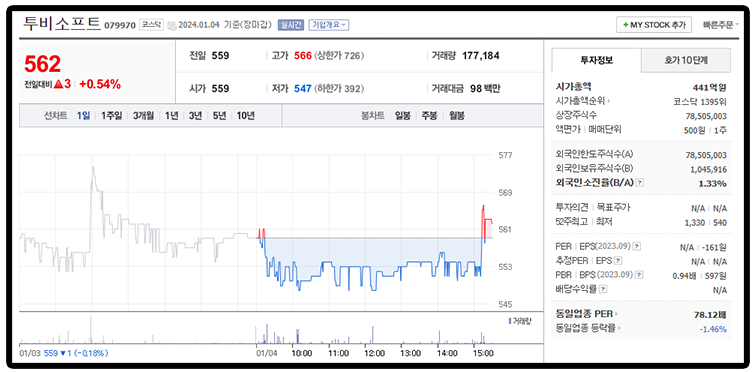
Task: Click the 고가 value 566
Action: tap(303, 56)
